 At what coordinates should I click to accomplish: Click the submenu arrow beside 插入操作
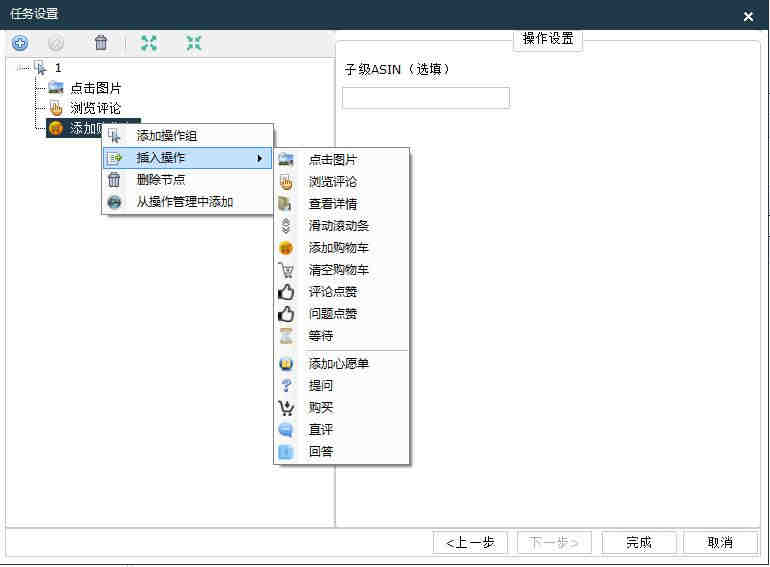coord(260,158)
